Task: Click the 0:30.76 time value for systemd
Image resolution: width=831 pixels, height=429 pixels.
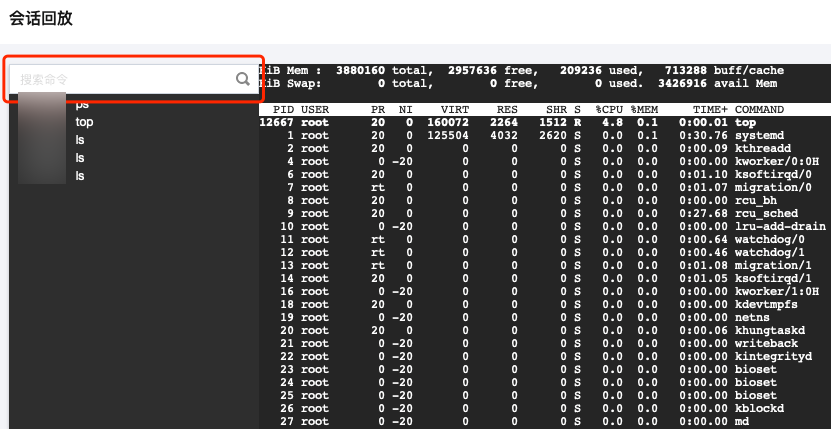Action: coord(703,136)
